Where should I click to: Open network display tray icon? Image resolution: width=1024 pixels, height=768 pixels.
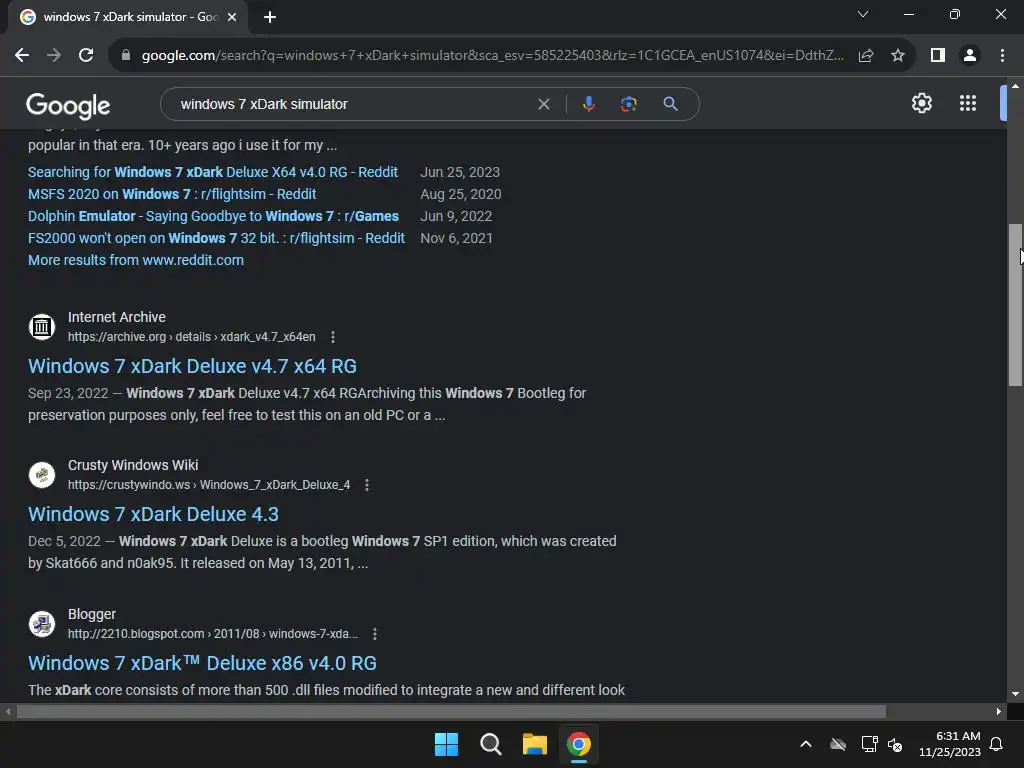[869, 744]
